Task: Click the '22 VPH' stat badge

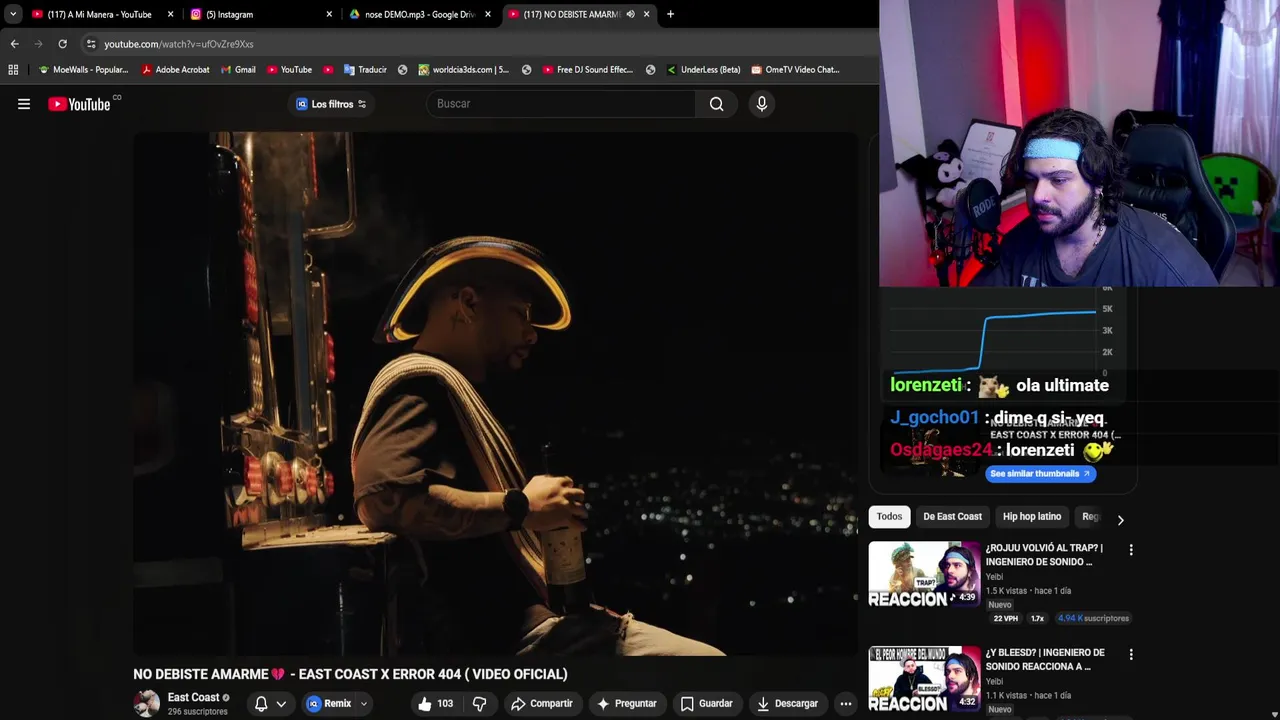Action: pyautogui.click(x=1005, y=619)
